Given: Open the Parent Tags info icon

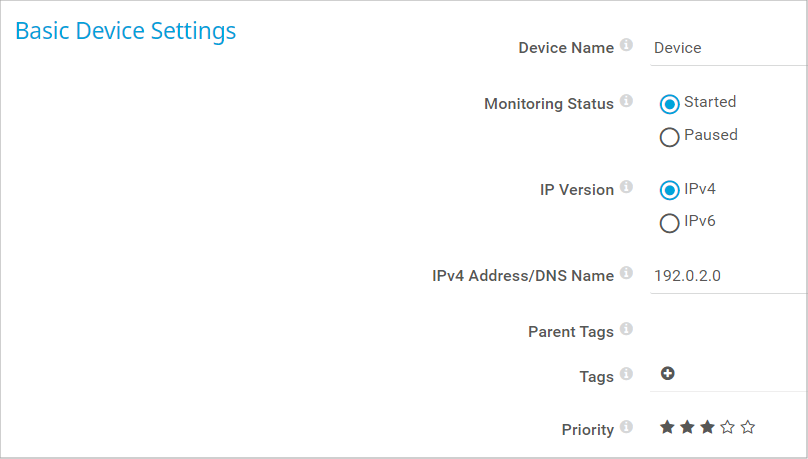Looking at the screenshot, I should coord(626,329).
